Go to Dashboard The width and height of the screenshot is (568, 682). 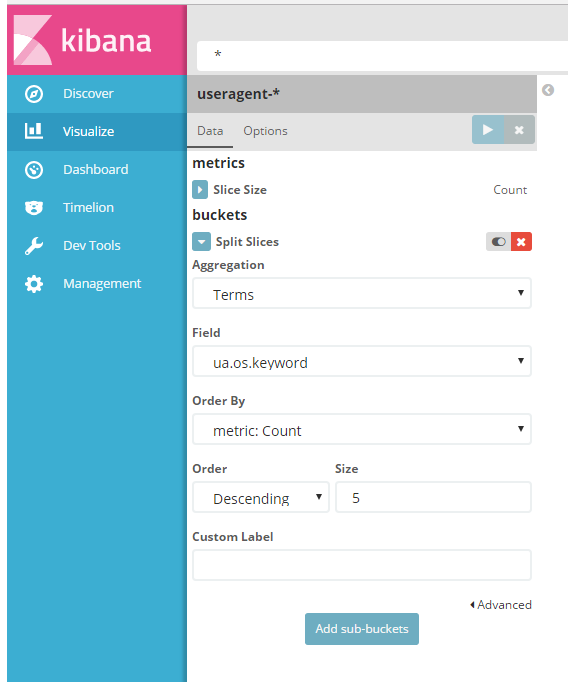point(97,170)
